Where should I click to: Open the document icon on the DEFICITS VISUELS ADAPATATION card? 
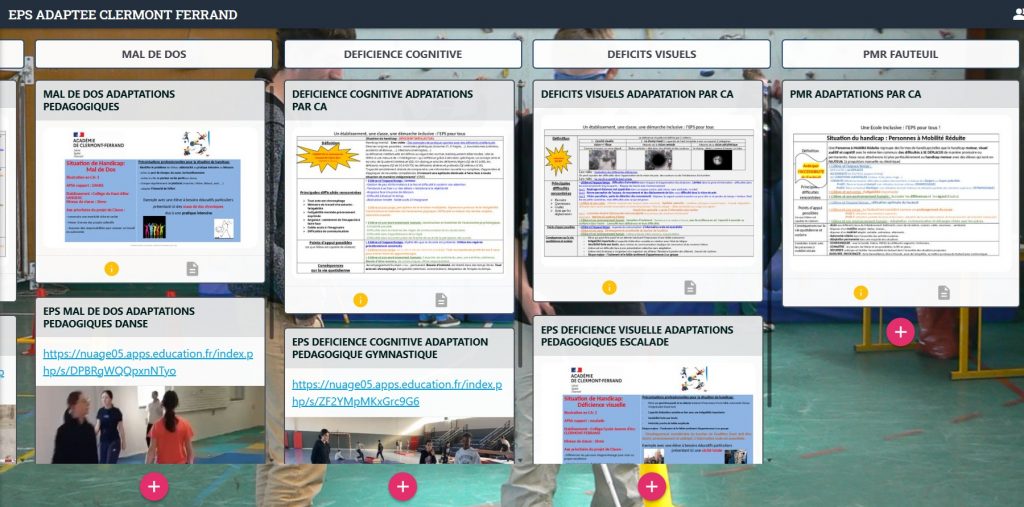point(690,288)
